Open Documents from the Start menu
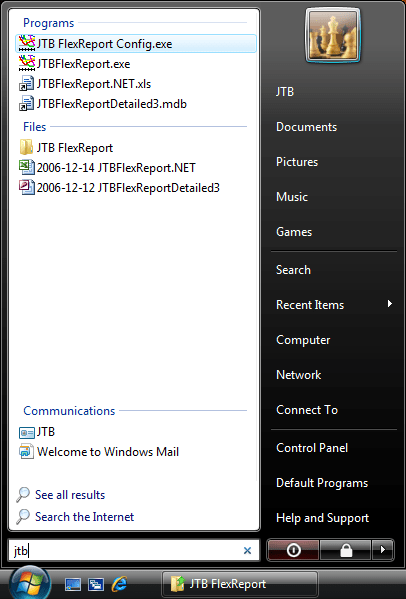This screenshot has height=599, width=406. coord(306,127)
